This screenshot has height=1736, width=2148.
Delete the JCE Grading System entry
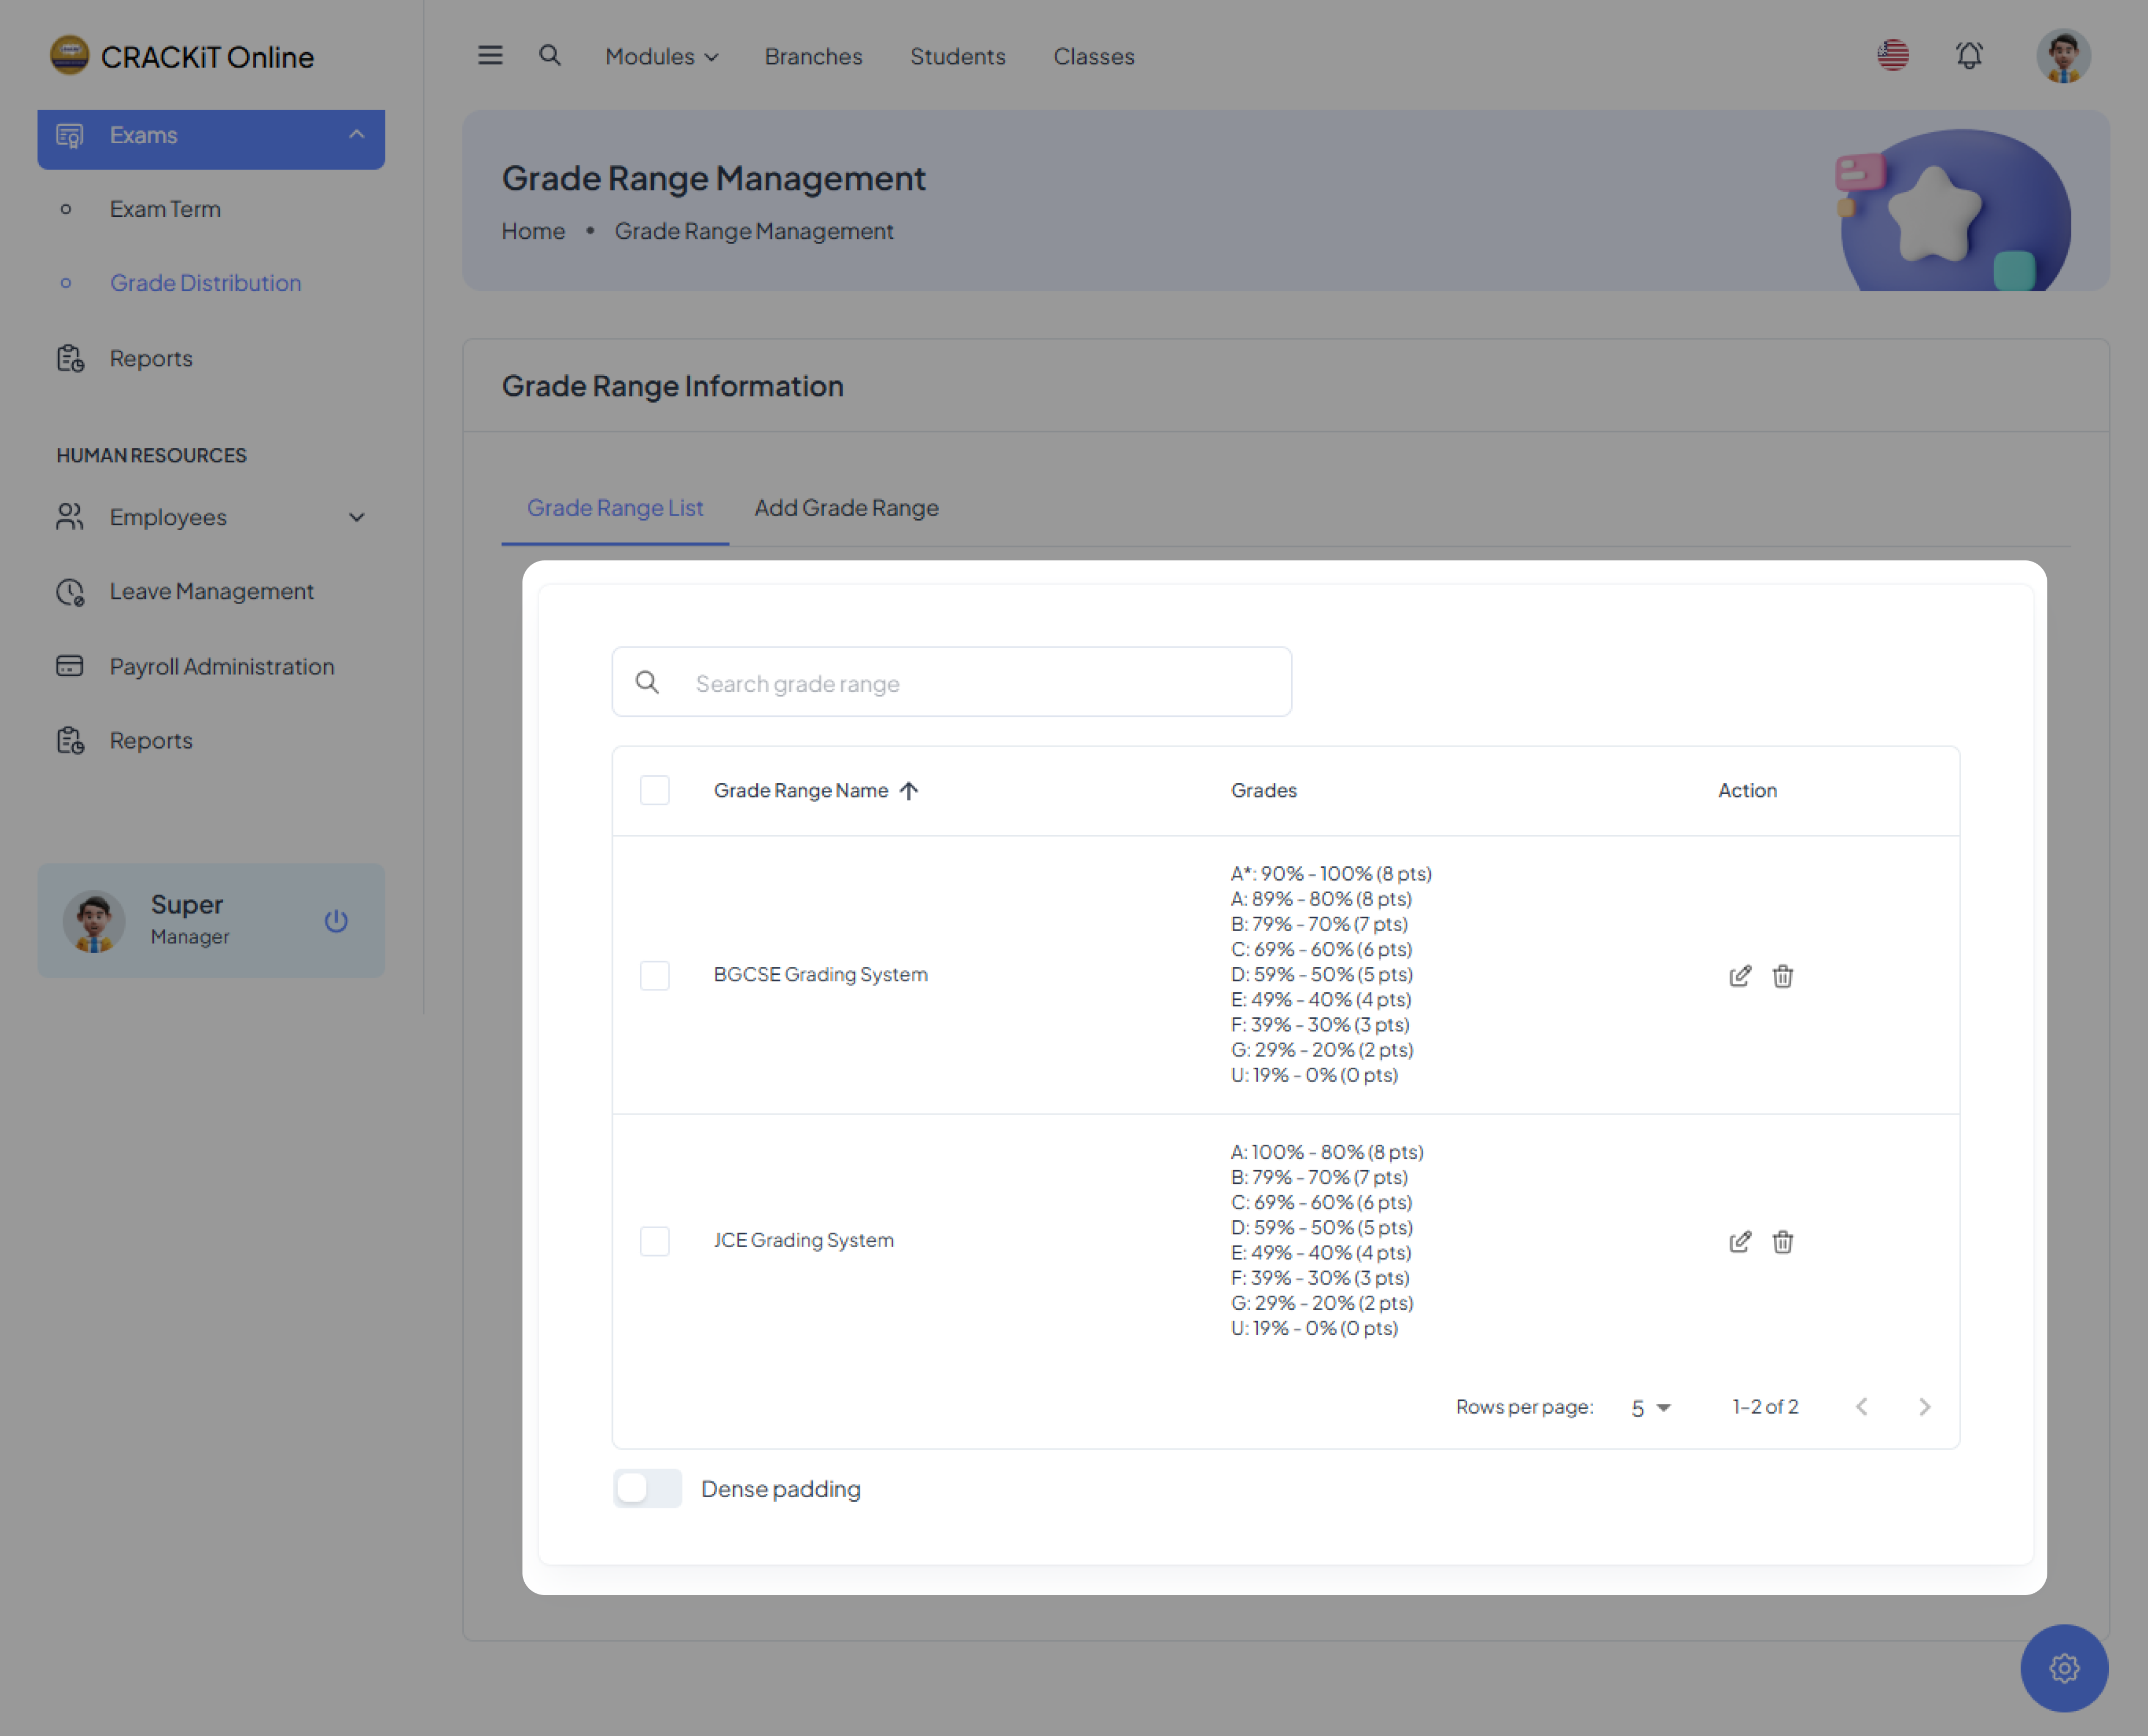tap(1782, 1241)
